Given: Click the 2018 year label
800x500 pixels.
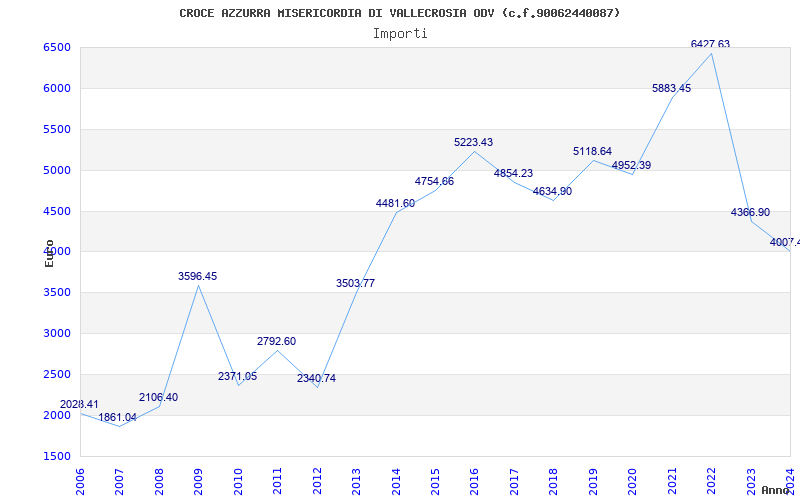Looking at the screenshot, I should (553, 481).
